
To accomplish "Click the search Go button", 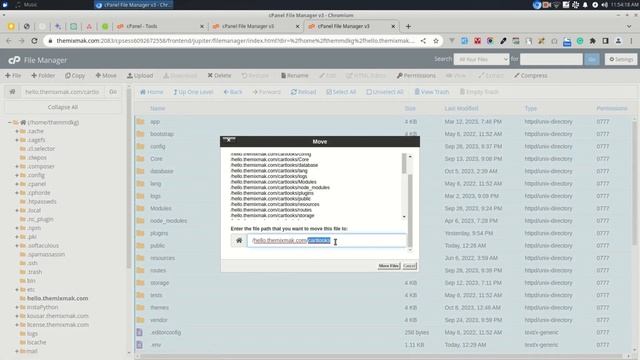I will coord(592,60).
